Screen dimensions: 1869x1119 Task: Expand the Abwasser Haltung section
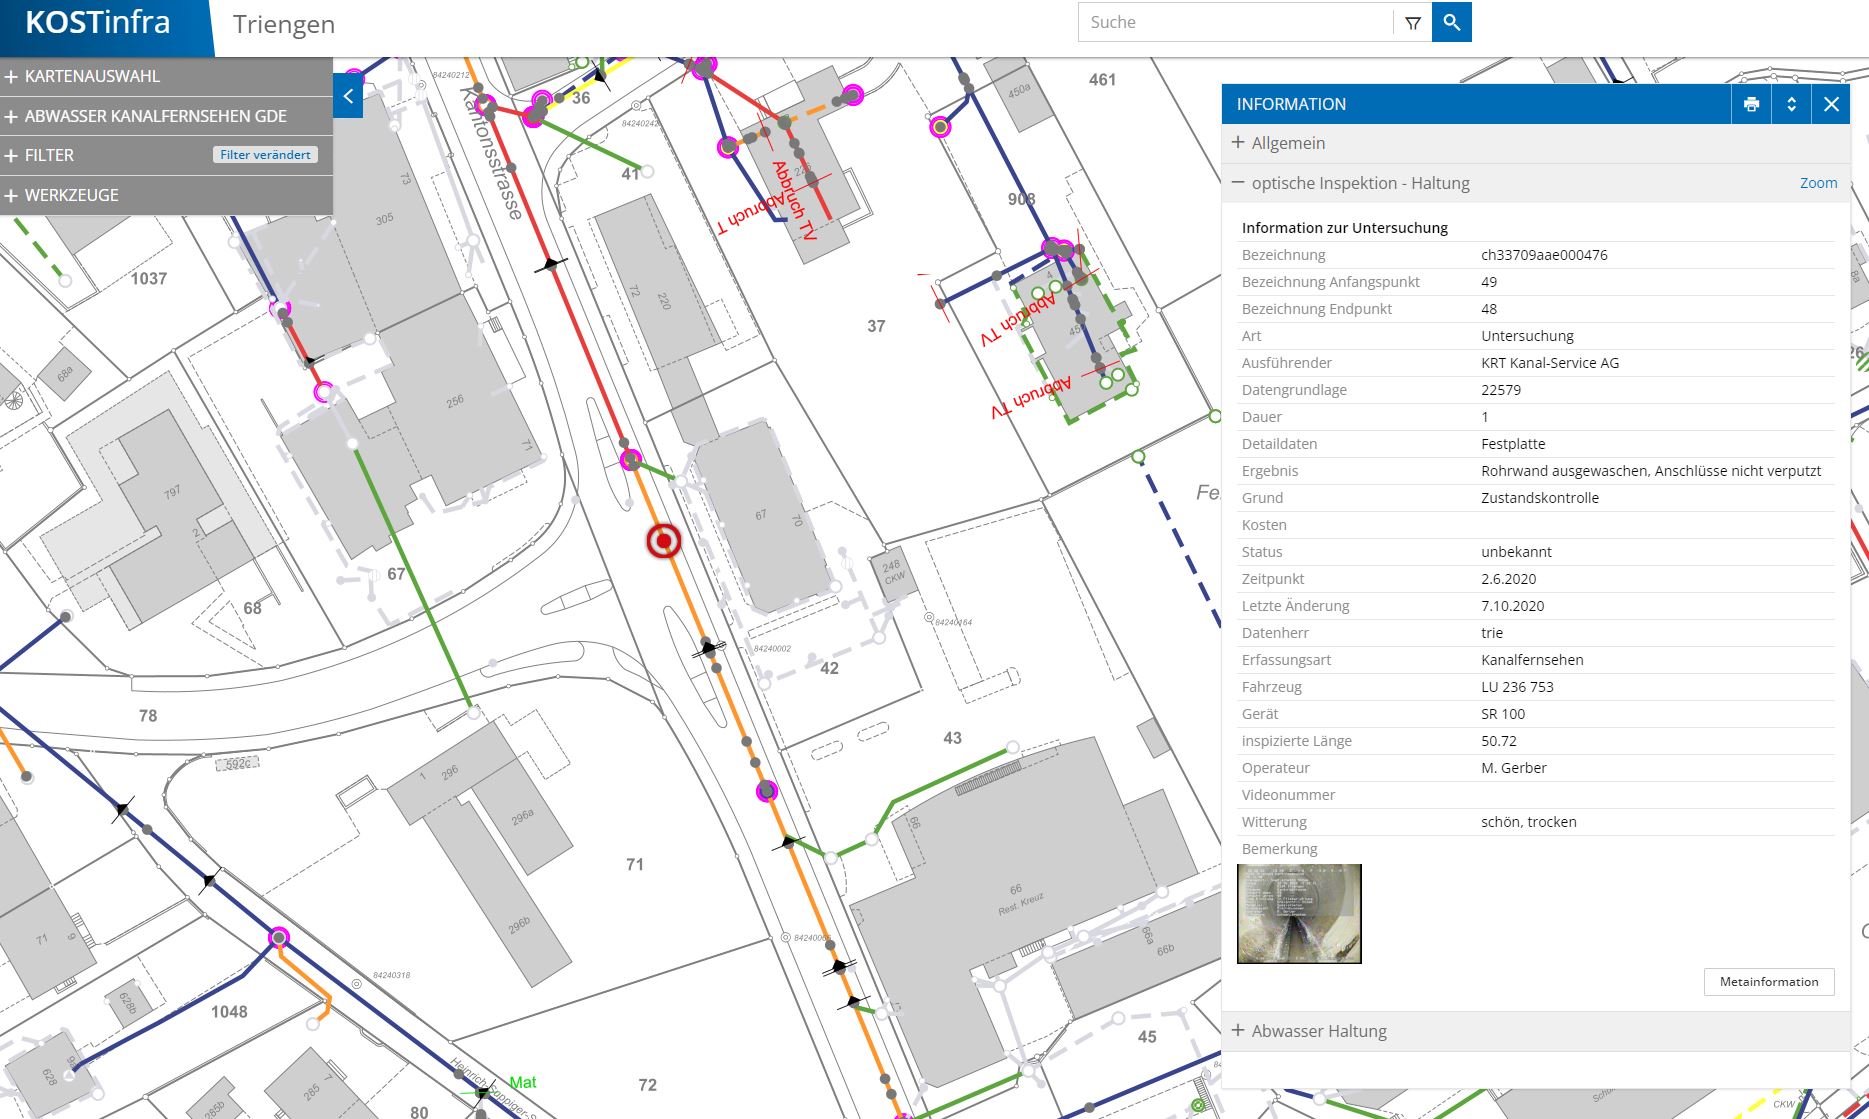click(x=1318, y=1031)
